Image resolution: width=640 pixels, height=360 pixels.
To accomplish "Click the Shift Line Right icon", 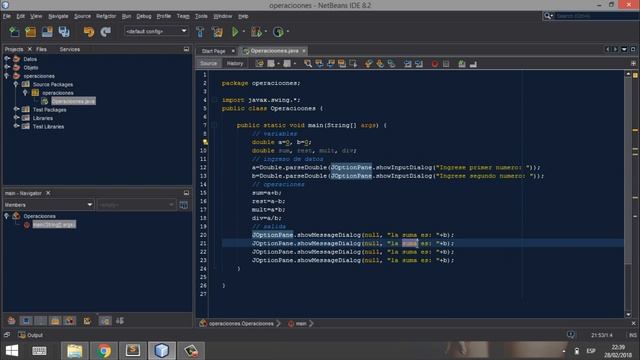I will [x=419, y=64].
